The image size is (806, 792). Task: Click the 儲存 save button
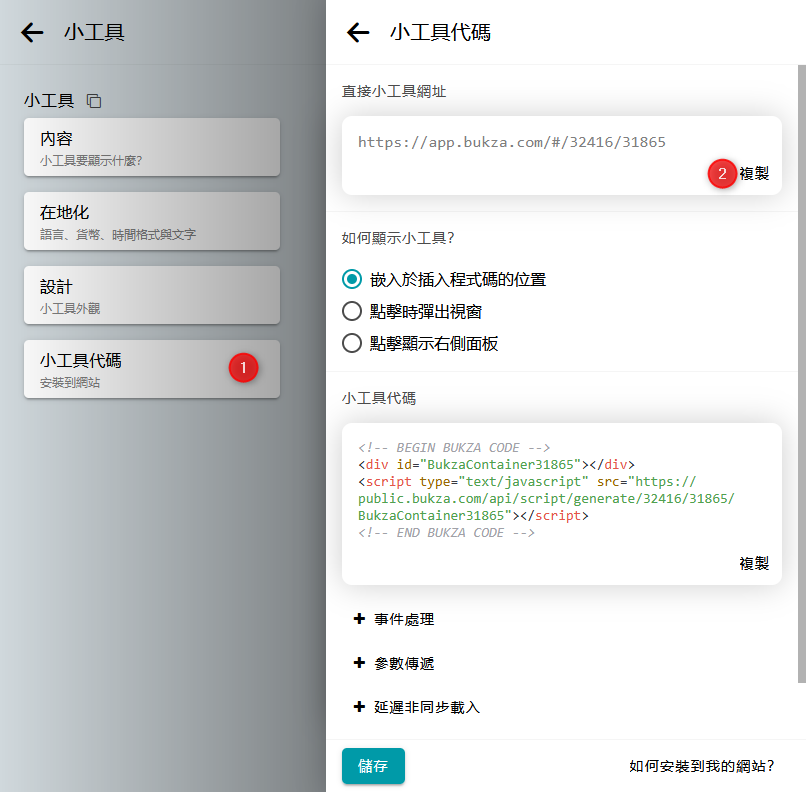(373, 766)
